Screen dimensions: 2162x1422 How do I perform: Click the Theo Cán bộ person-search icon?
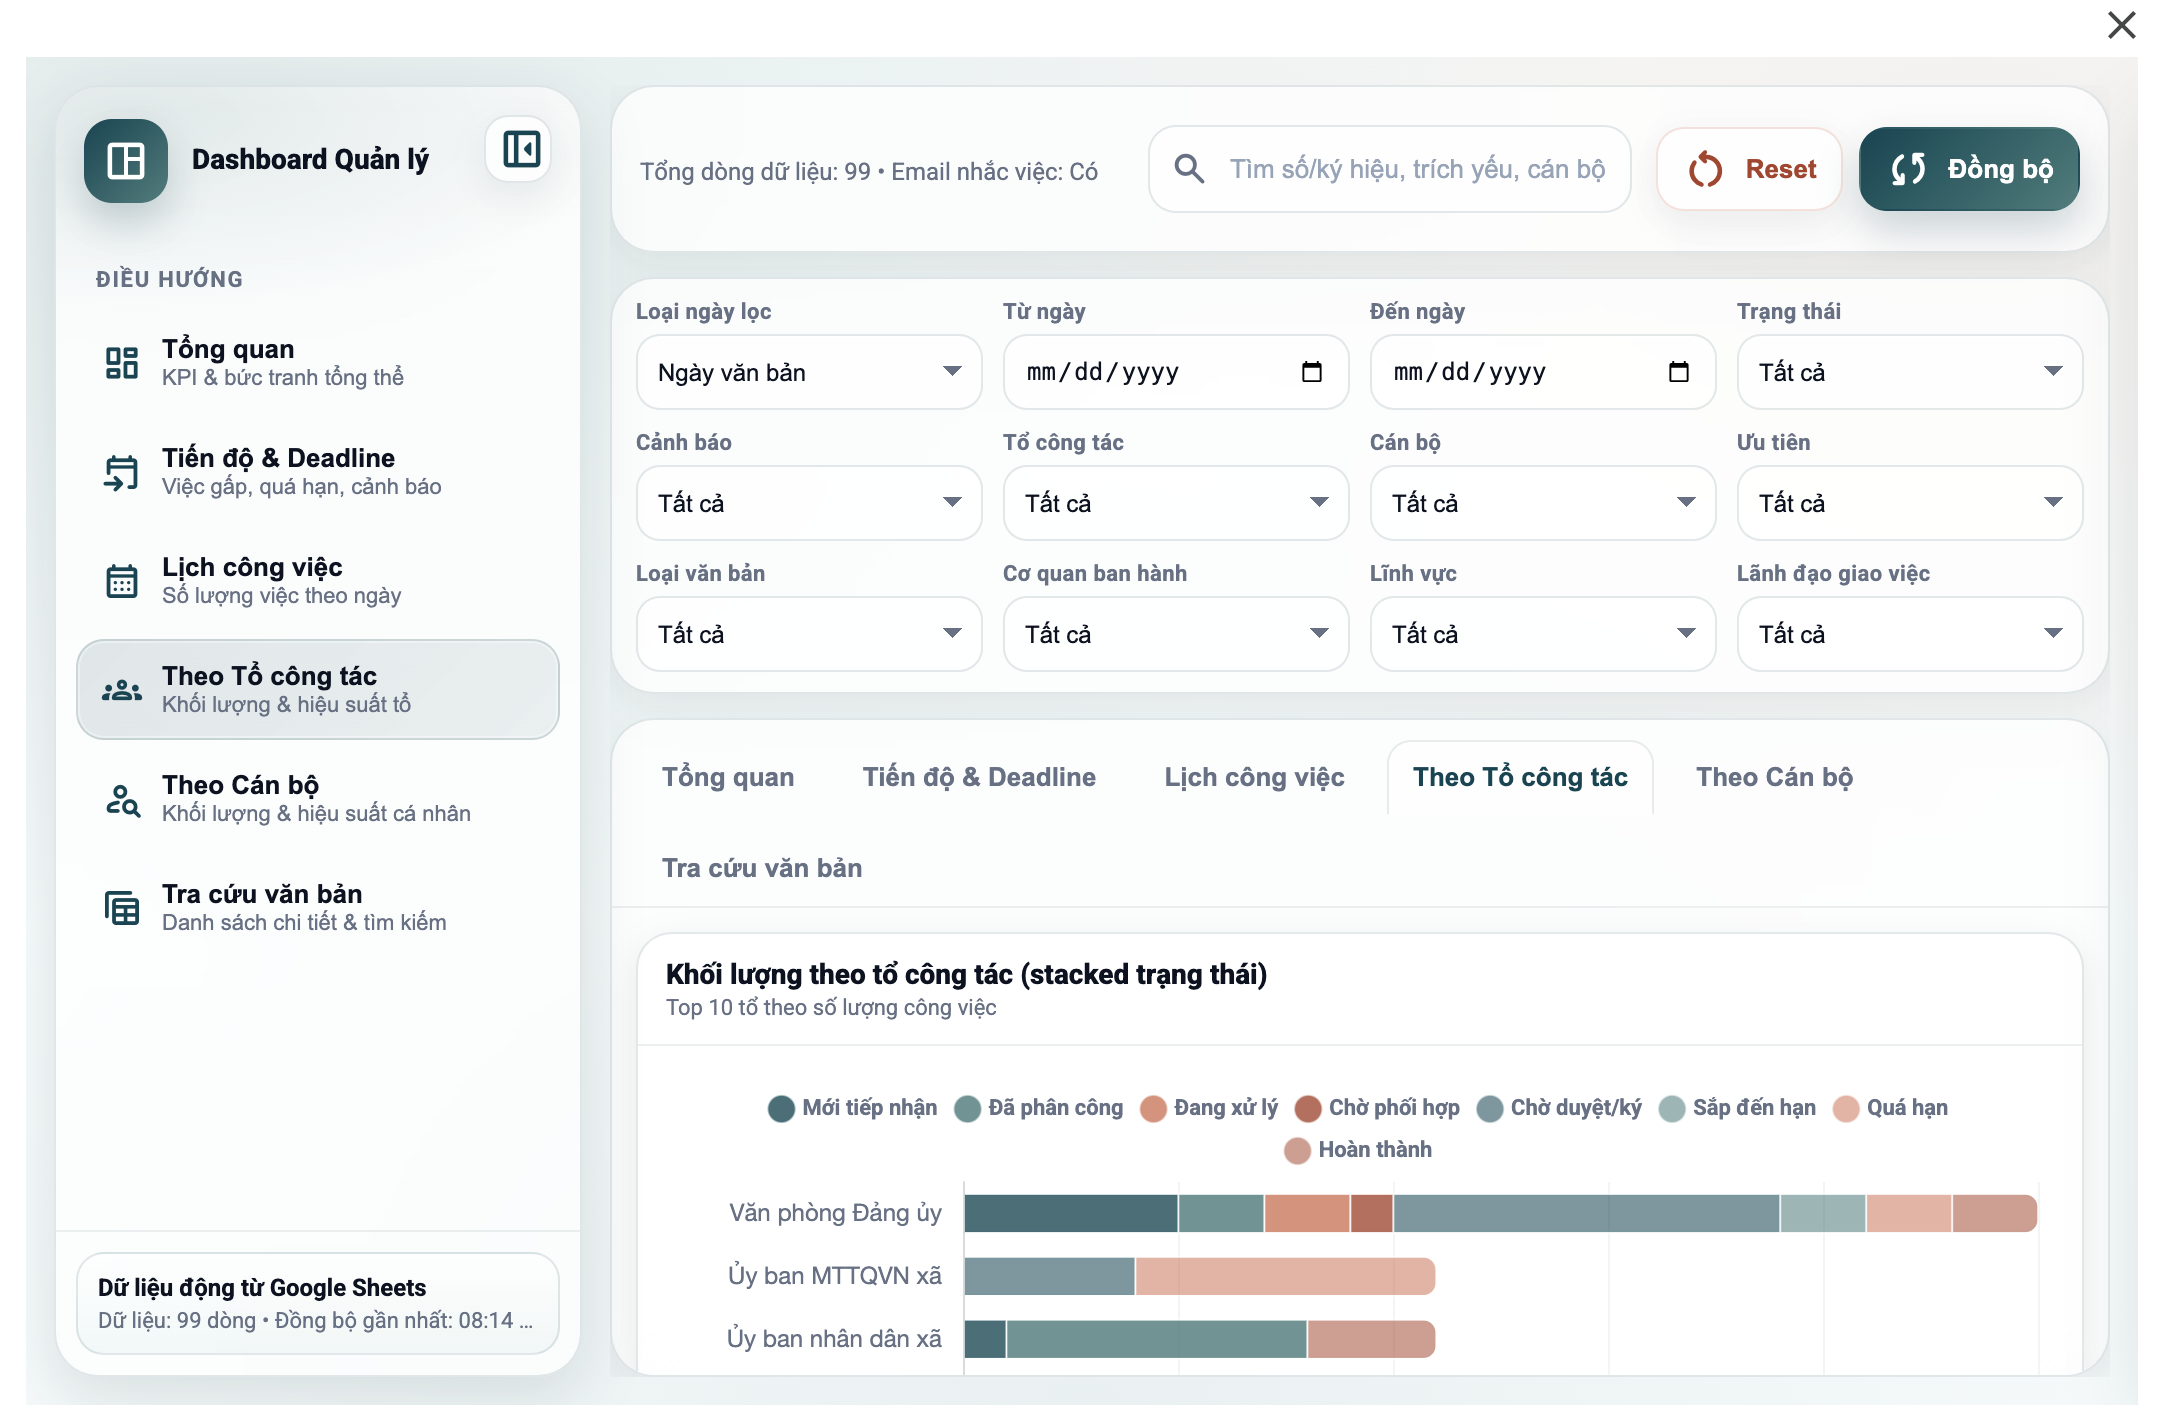tap(122, 799)
